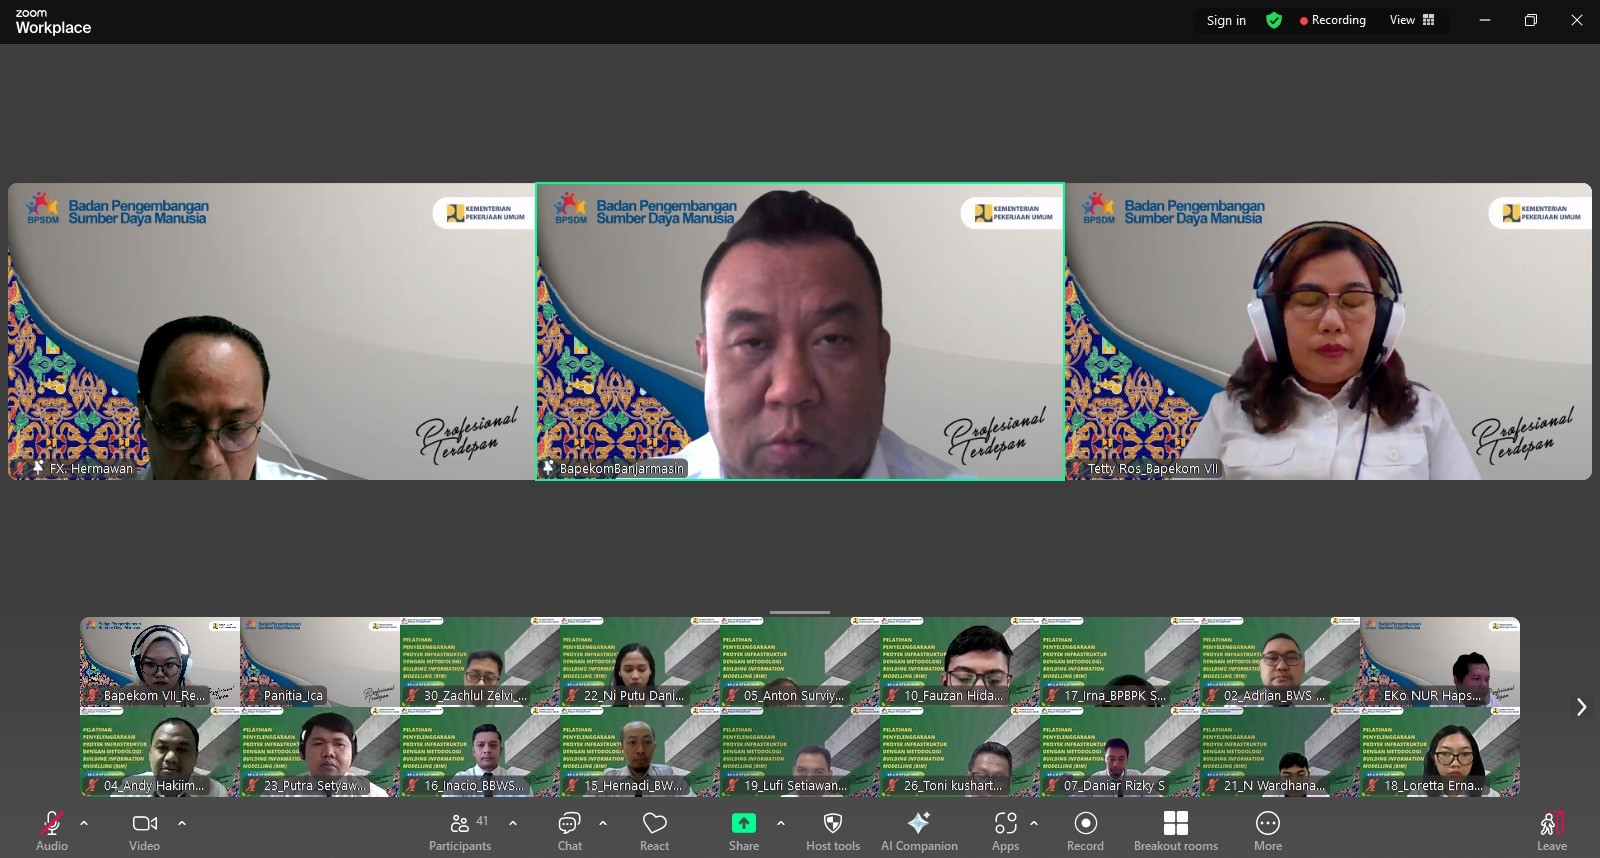Open the View layout menu

[1412, 20]
